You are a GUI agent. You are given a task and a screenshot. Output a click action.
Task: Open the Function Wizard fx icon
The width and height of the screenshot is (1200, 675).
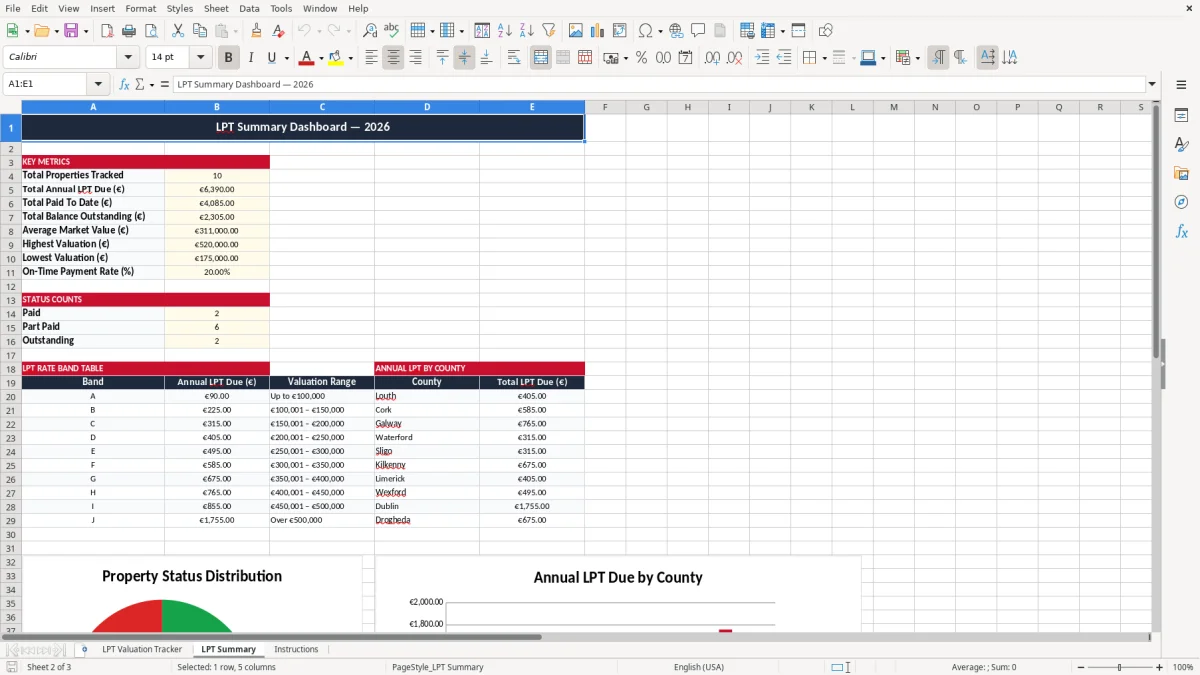coord(125,84)
